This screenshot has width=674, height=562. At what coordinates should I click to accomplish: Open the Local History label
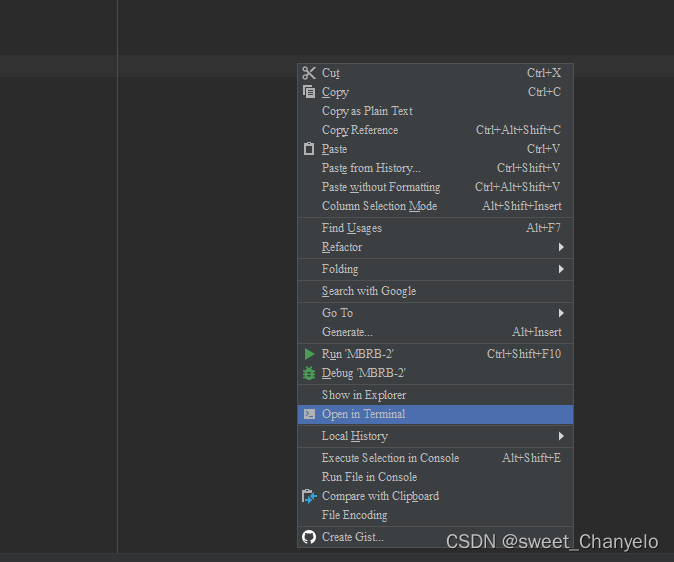point(355,436)
